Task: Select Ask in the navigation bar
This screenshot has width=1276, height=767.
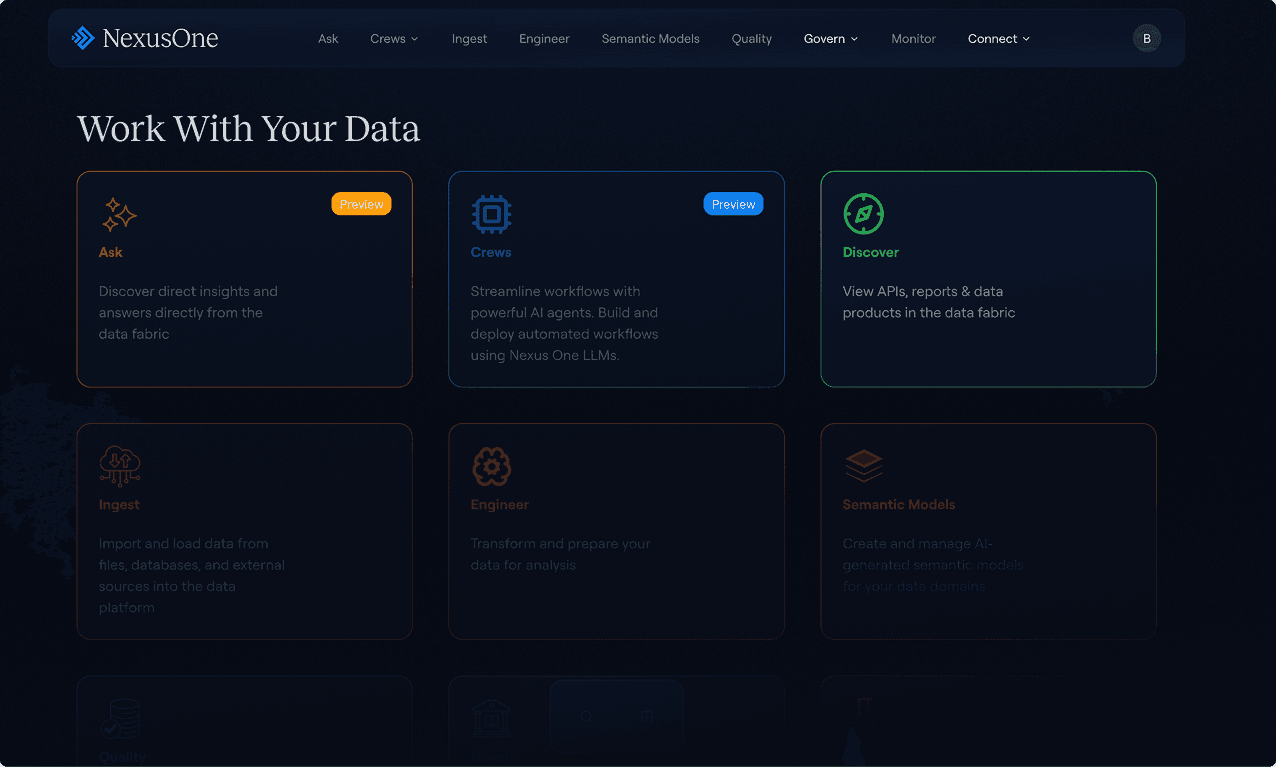Action: (328, 38)
